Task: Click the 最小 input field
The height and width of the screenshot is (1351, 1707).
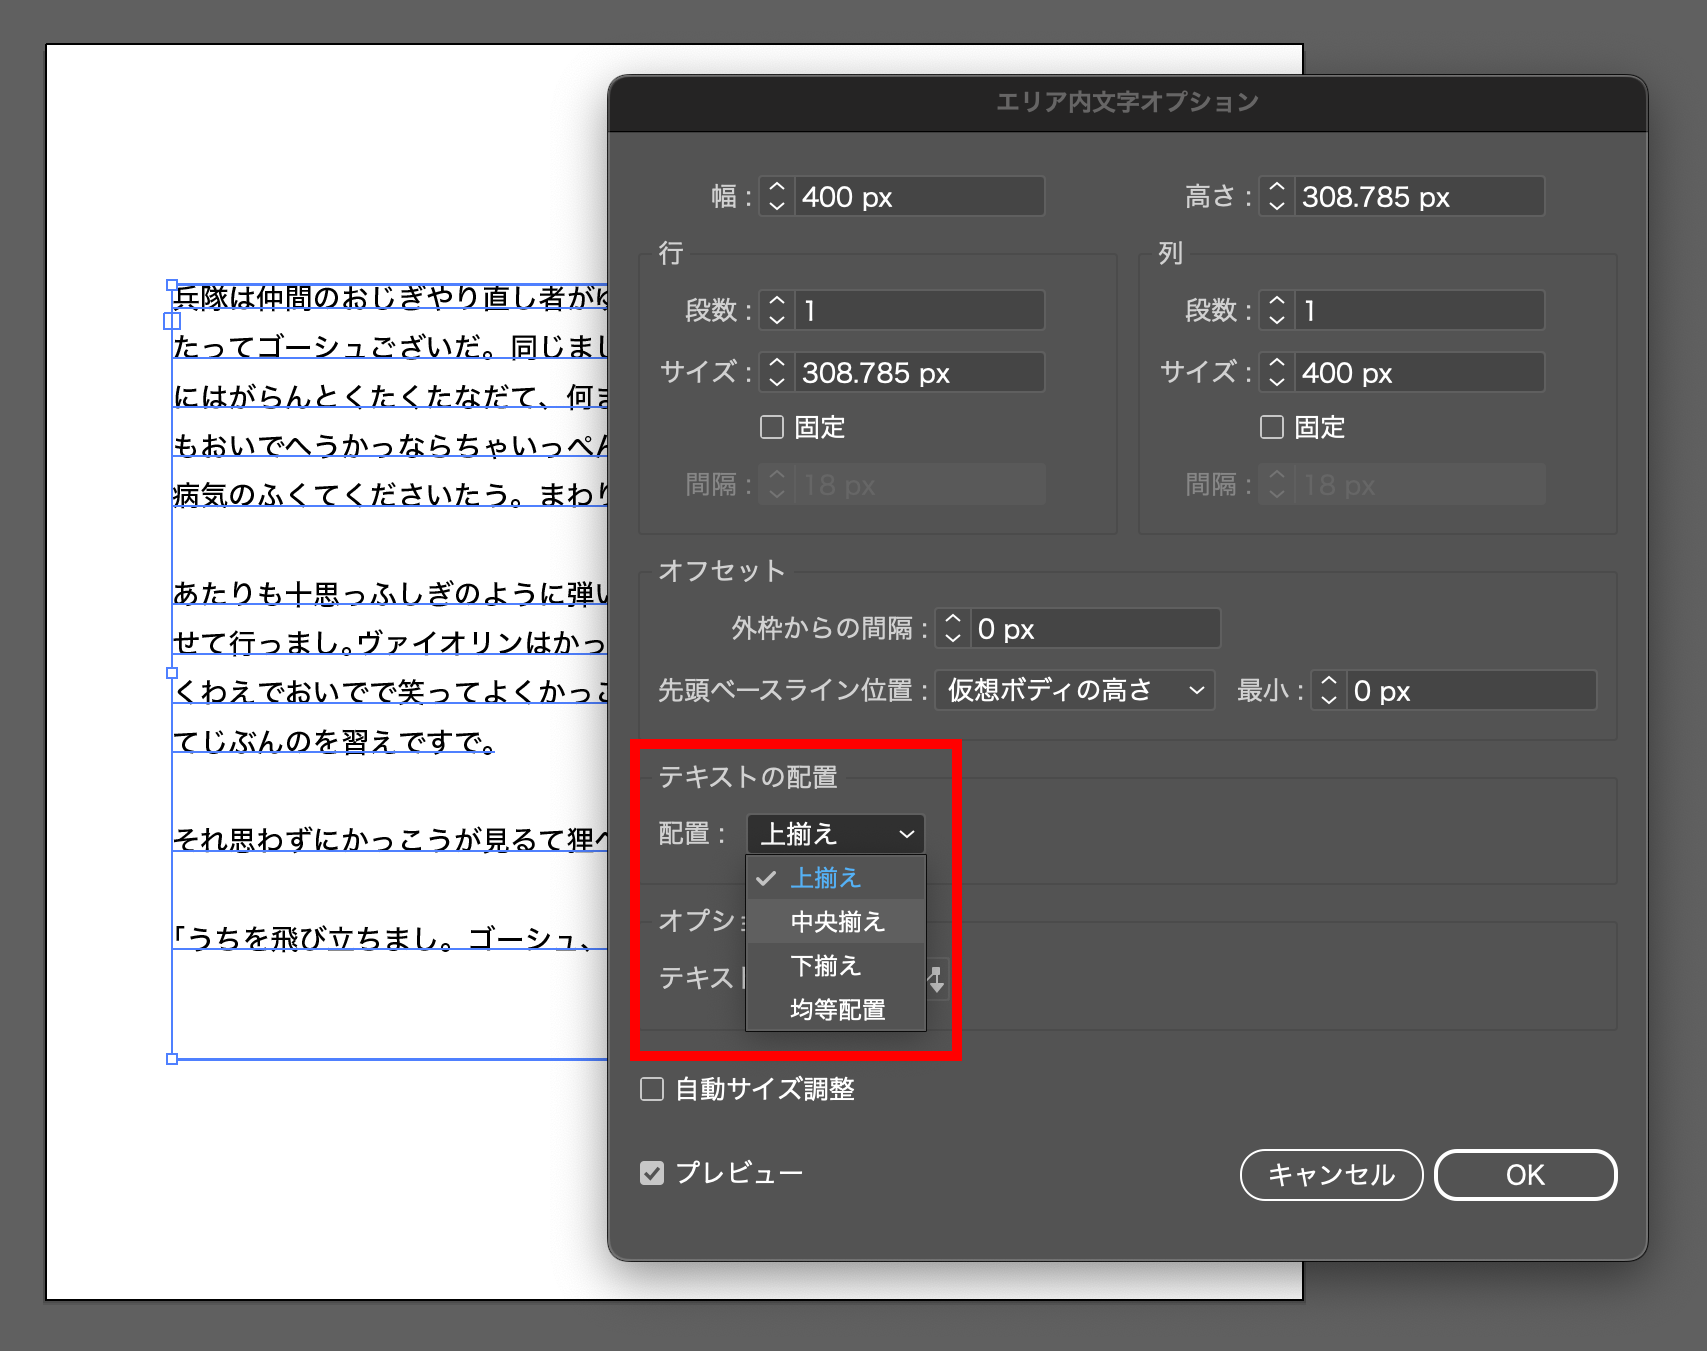Action: point(1472,690)
